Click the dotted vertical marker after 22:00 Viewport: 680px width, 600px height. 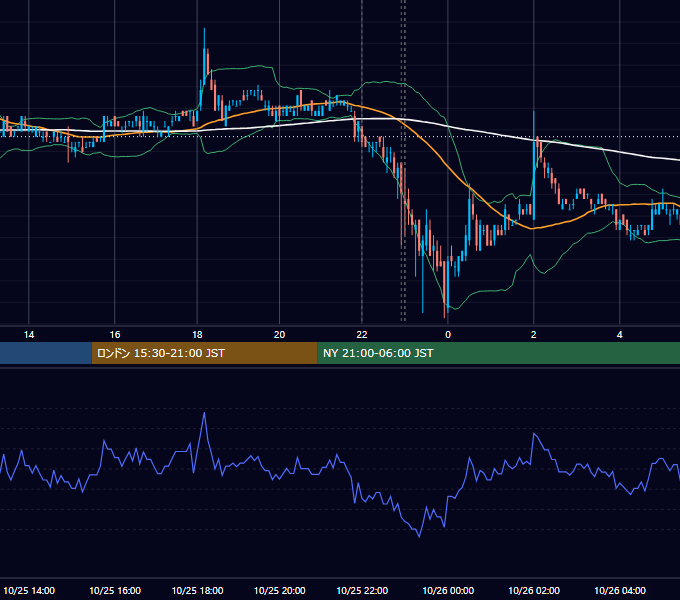pyautogui.click(x=403, y=161)
